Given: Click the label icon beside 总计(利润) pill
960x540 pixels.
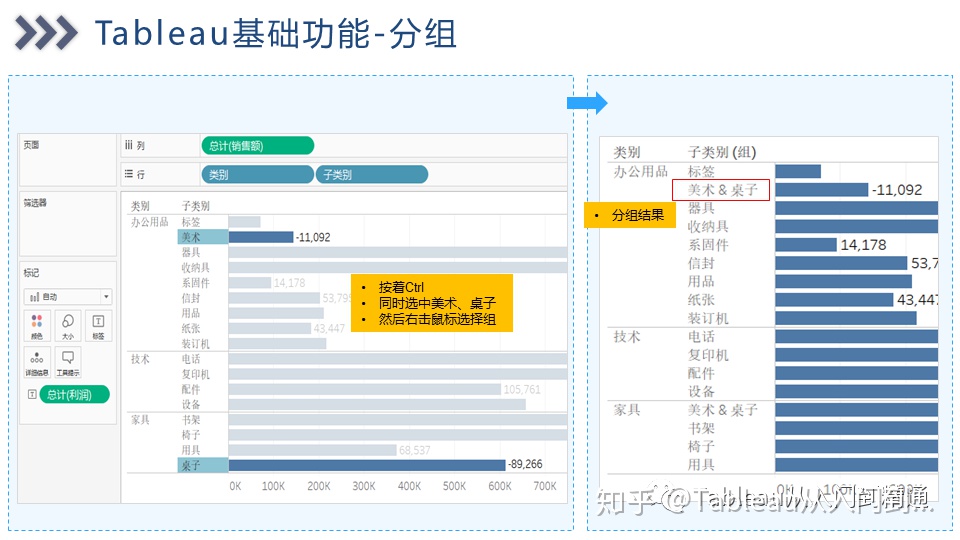Looking at the screenshot, I should (x=32, y=394).
